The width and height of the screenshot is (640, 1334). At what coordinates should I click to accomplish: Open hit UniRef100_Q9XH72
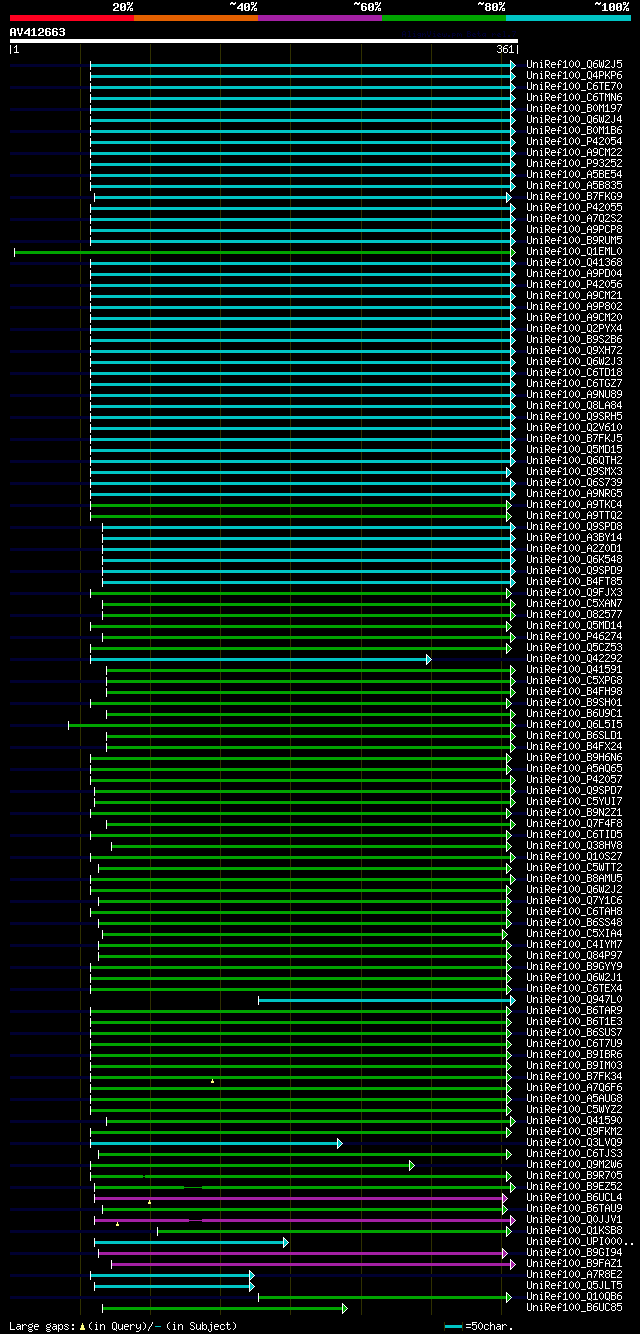pyautogui.click(x=575, y=351)
